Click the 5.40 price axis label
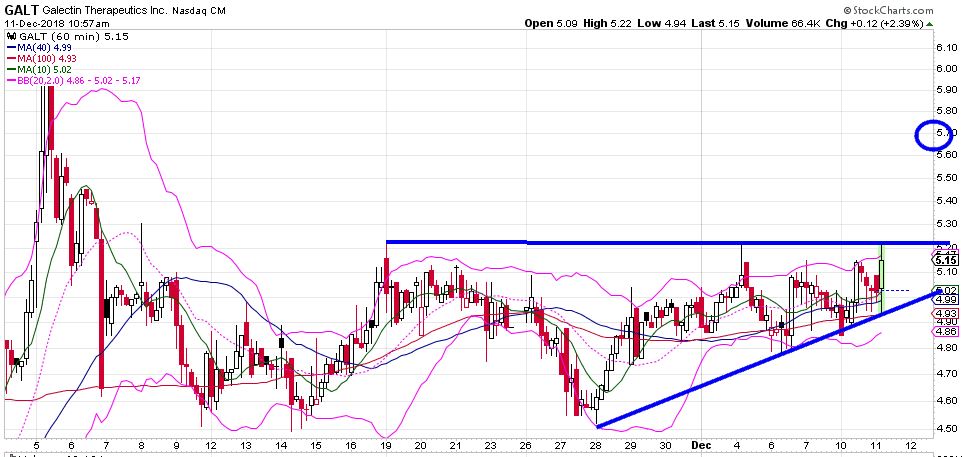Viewport: 962px width, 457px height. [x=948, y=201]
